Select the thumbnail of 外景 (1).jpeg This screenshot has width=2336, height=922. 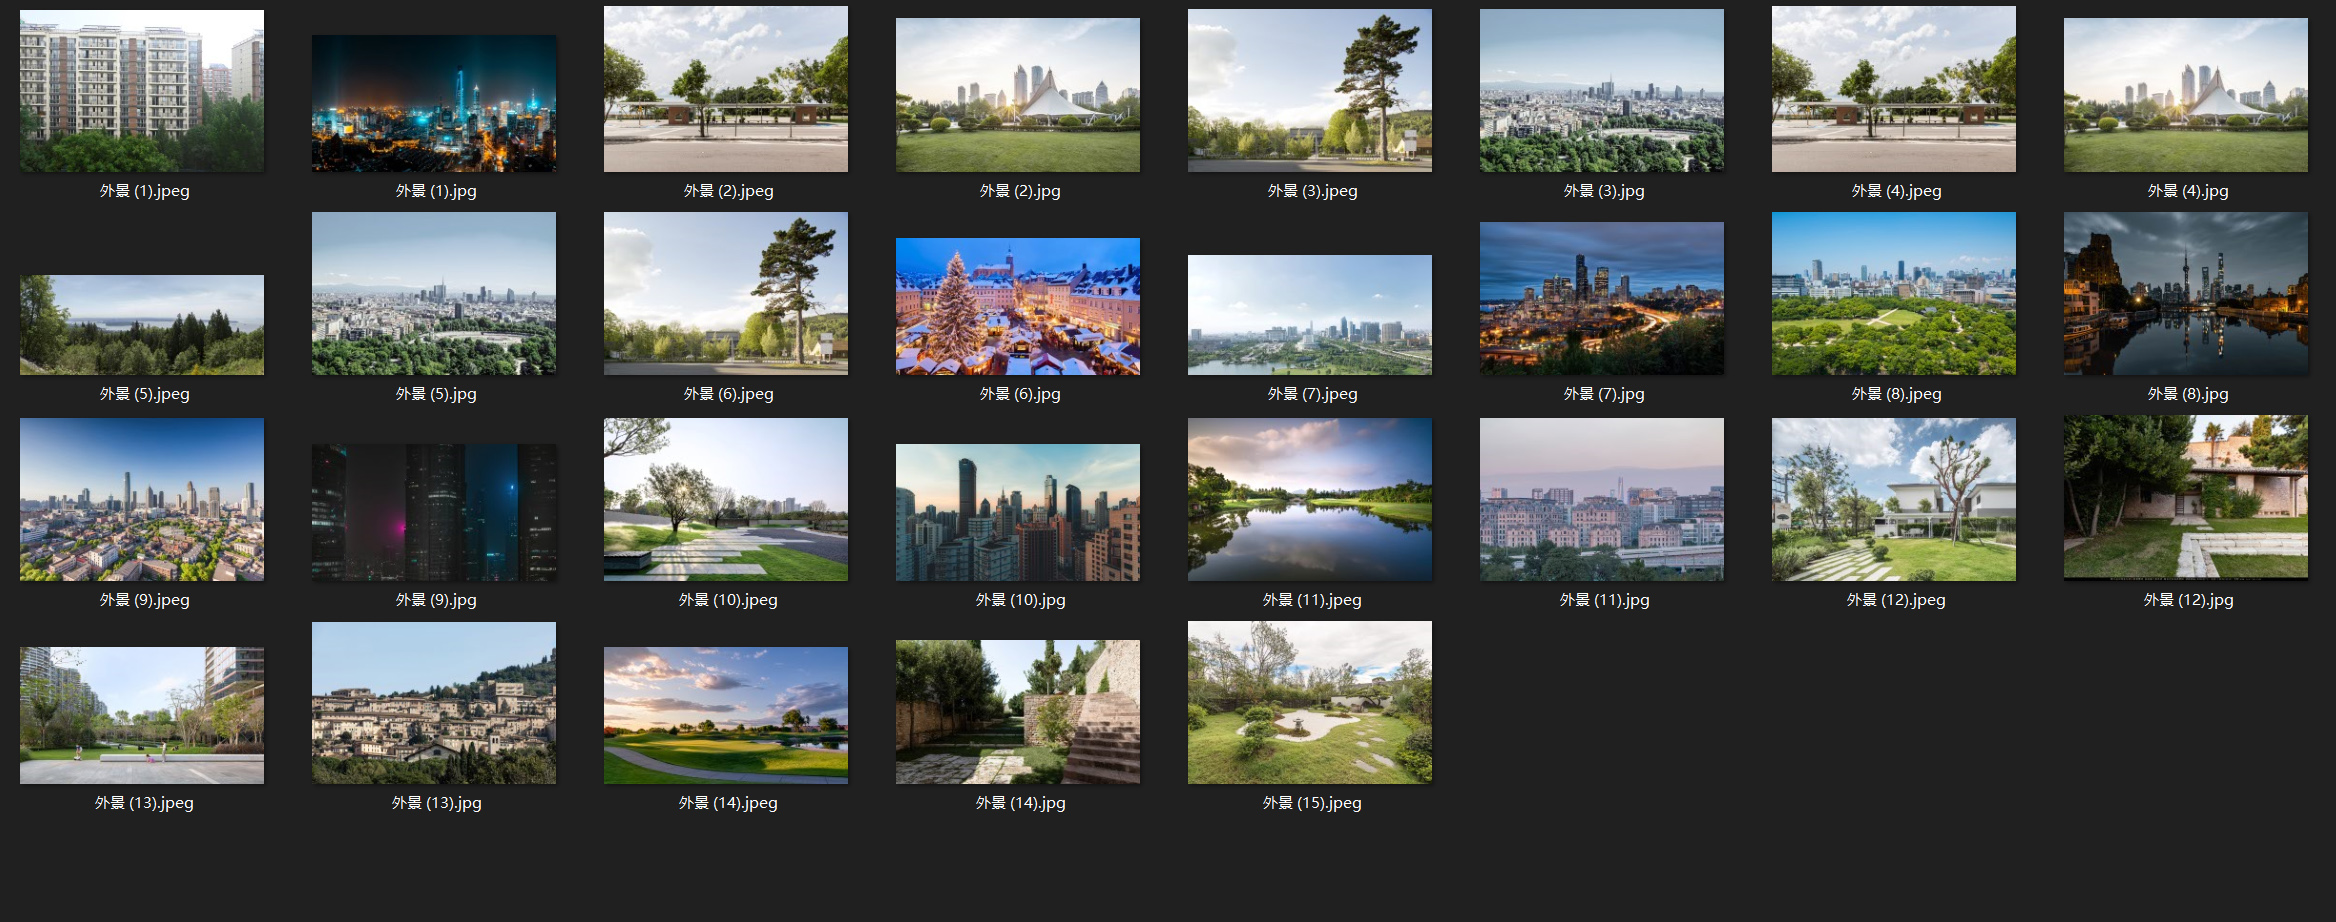142,91
